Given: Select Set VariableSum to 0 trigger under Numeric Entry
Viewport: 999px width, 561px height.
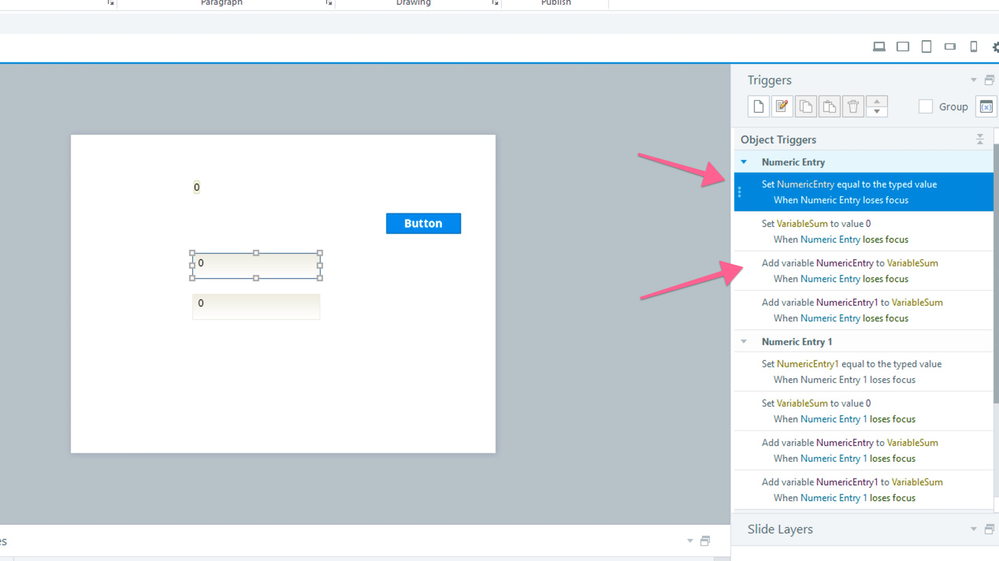Looking at the screenshot, I should [863, 231].
